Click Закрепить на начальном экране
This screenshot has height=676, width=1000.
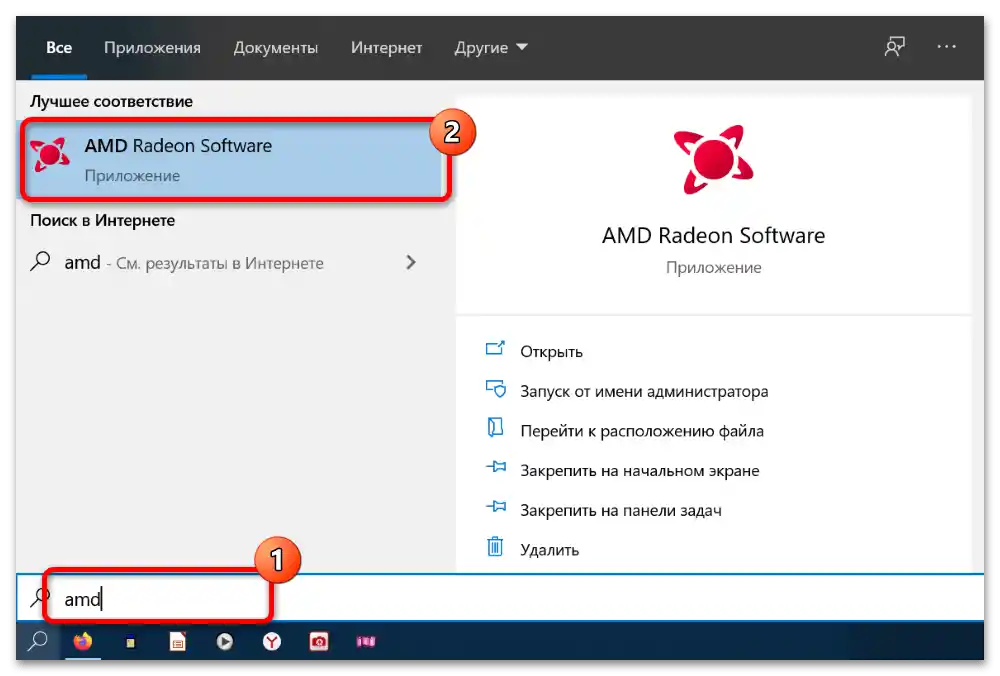point(640,471)
